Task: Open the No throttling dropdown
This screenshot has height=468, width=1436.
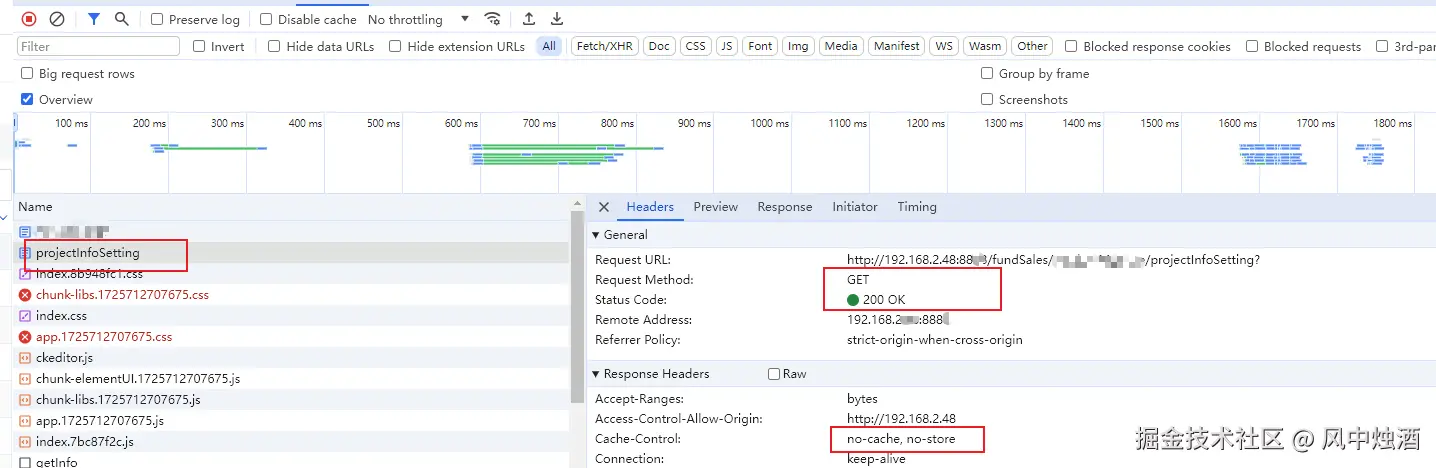Action: click(x=419, y=19)
